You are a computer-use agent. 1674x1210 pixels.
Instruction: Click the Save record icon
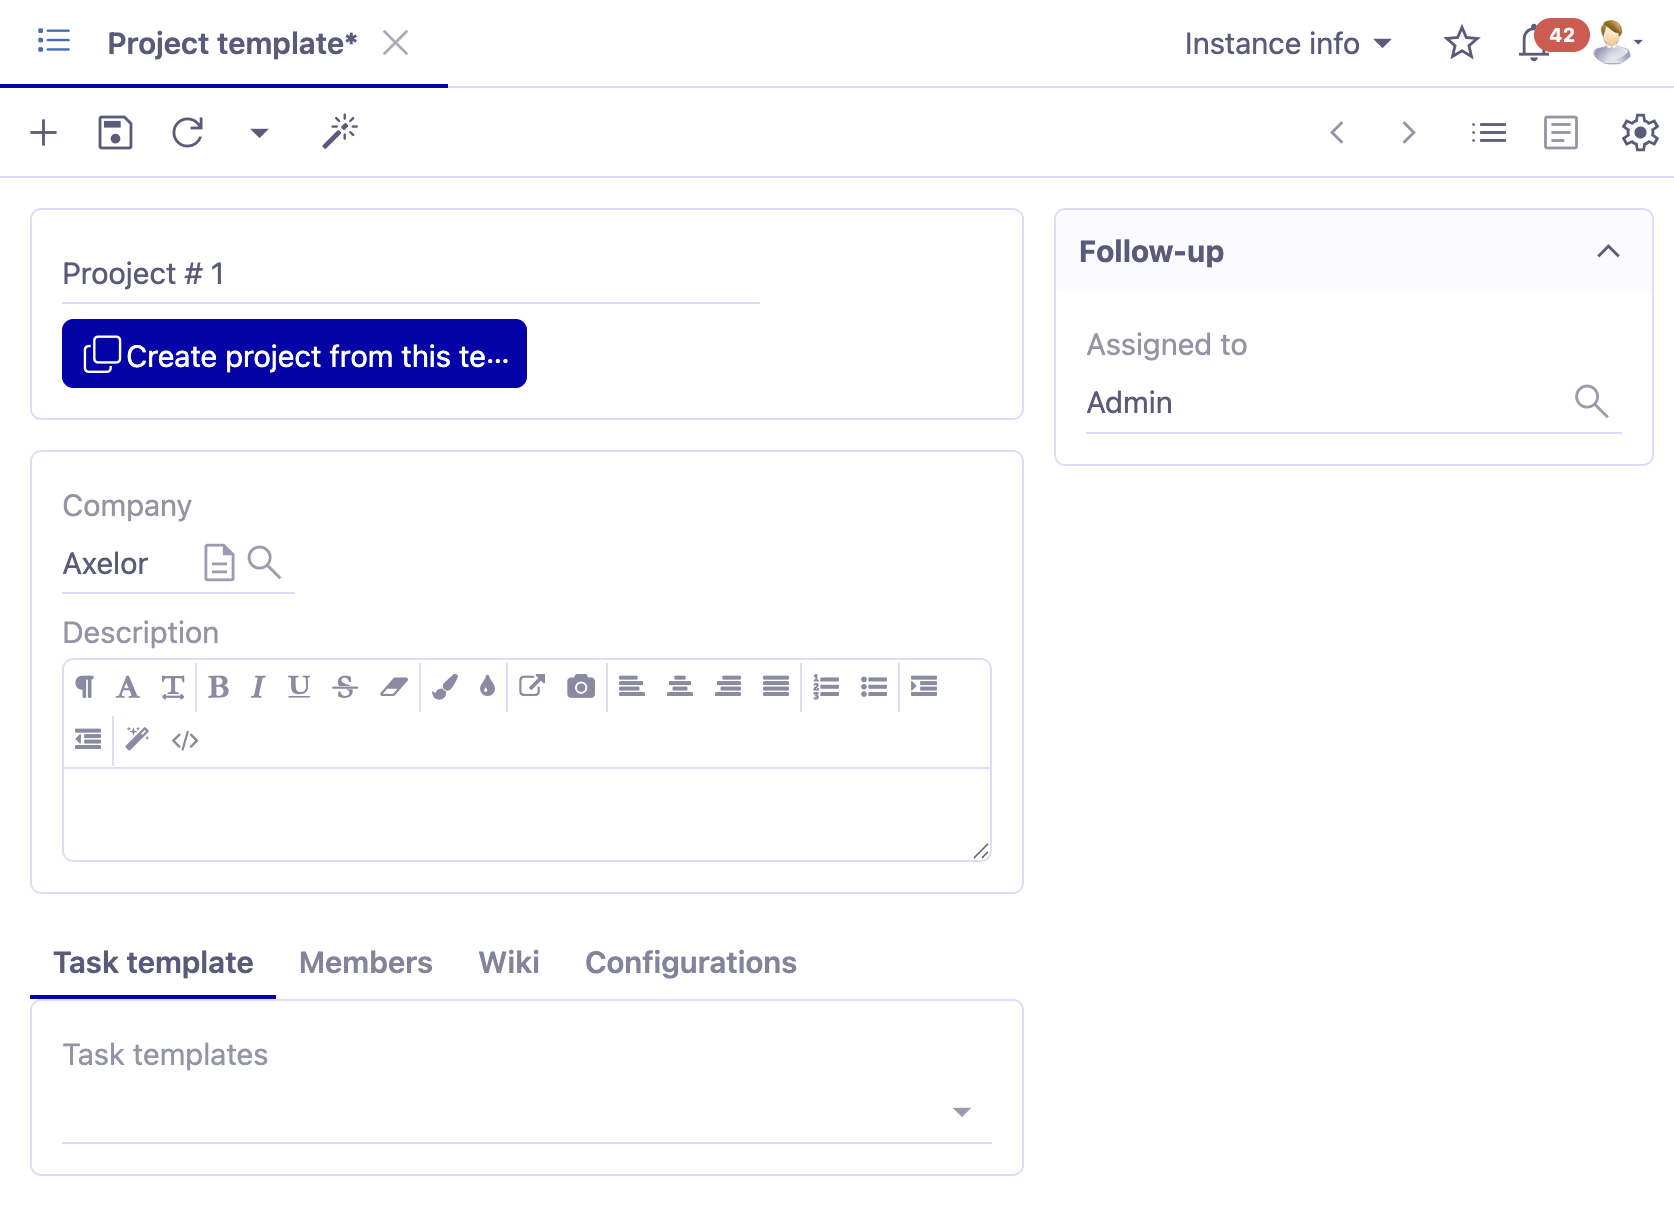pyautogui.click(x=114, y=132)
